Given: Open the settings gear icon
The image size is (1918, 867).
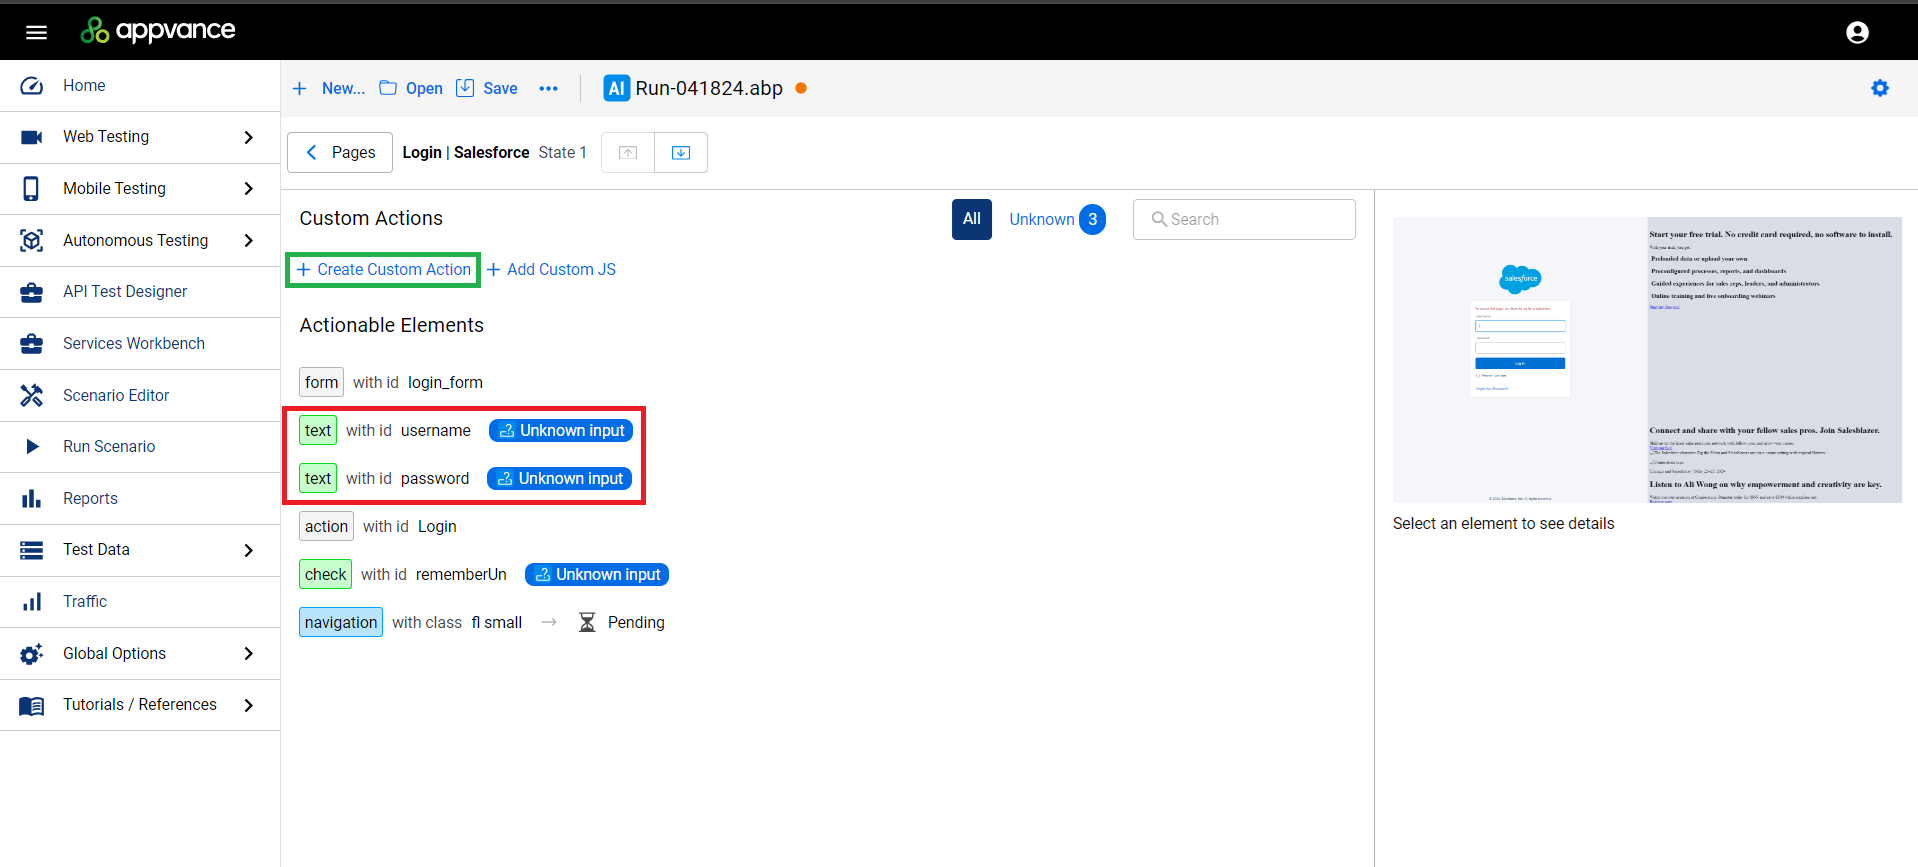Looking at the screenshot, I should (1880, 88).
